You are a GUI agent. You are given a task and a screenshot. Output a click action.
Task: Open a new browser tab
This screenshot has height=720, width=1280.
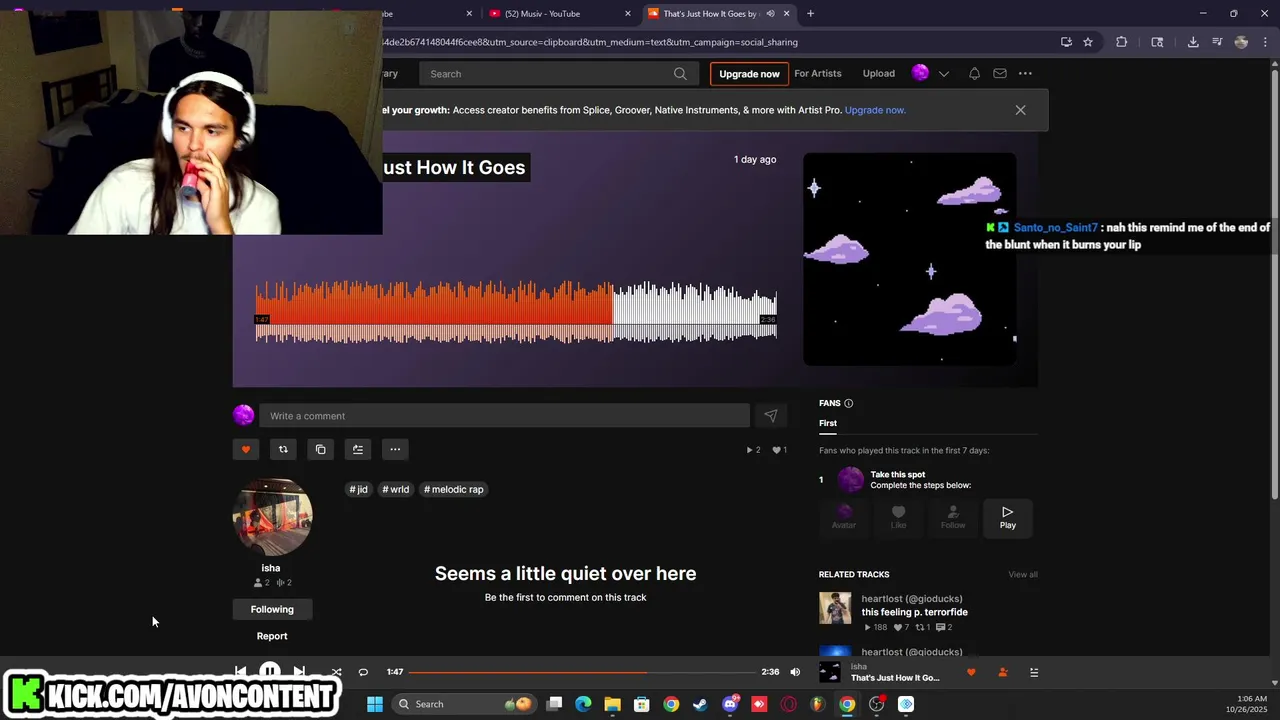point(810,13)
